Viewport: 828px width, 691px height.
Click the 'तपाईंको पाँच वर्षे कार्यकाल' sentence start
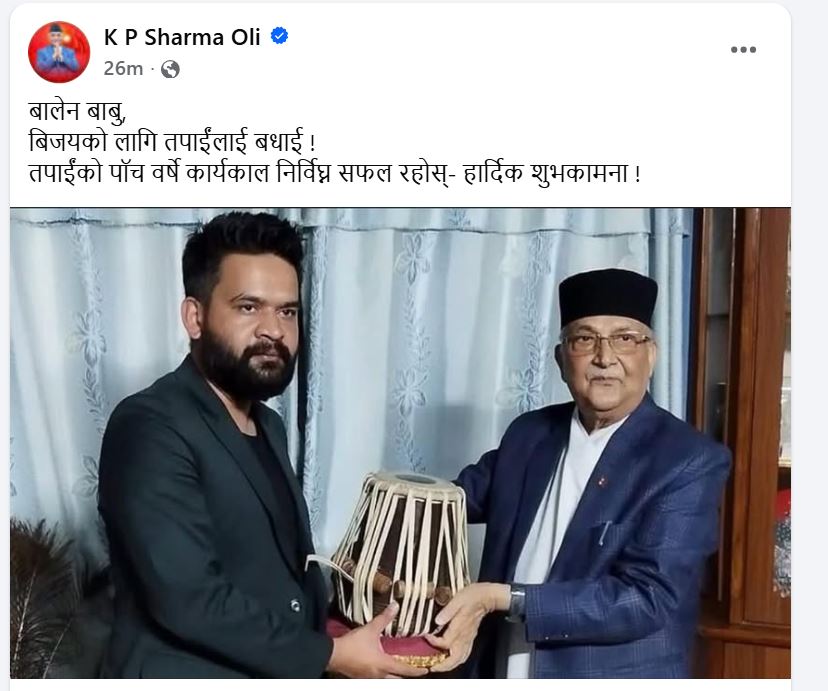(x=149, y=174)
